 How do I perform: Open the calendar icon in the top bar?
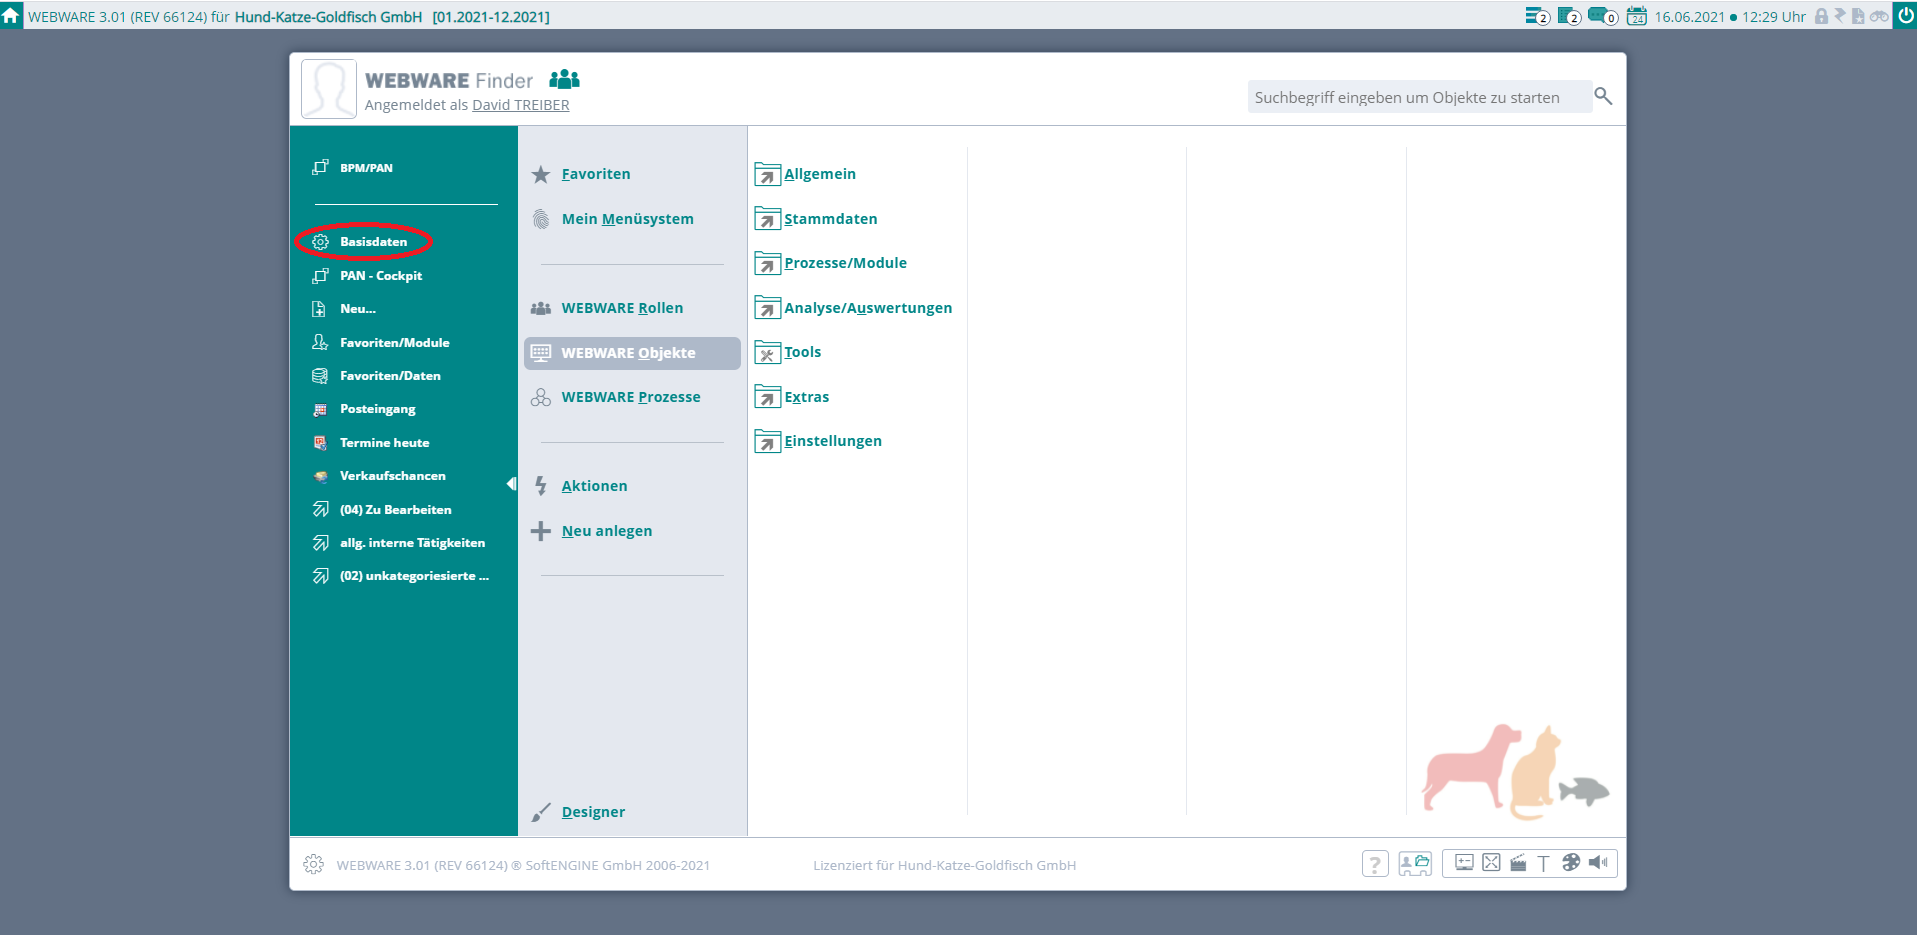1636,16
